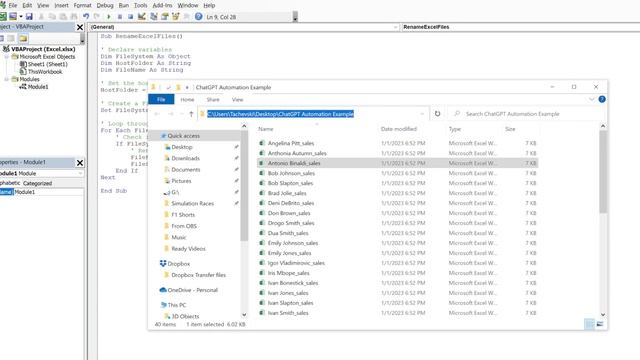Run the macro with the green Play icon

109,17
